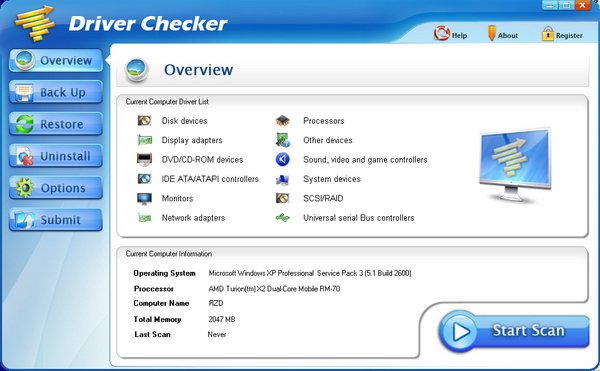Click the Sound controllers speaker icon
600x371 pixels.
point(283,159)
